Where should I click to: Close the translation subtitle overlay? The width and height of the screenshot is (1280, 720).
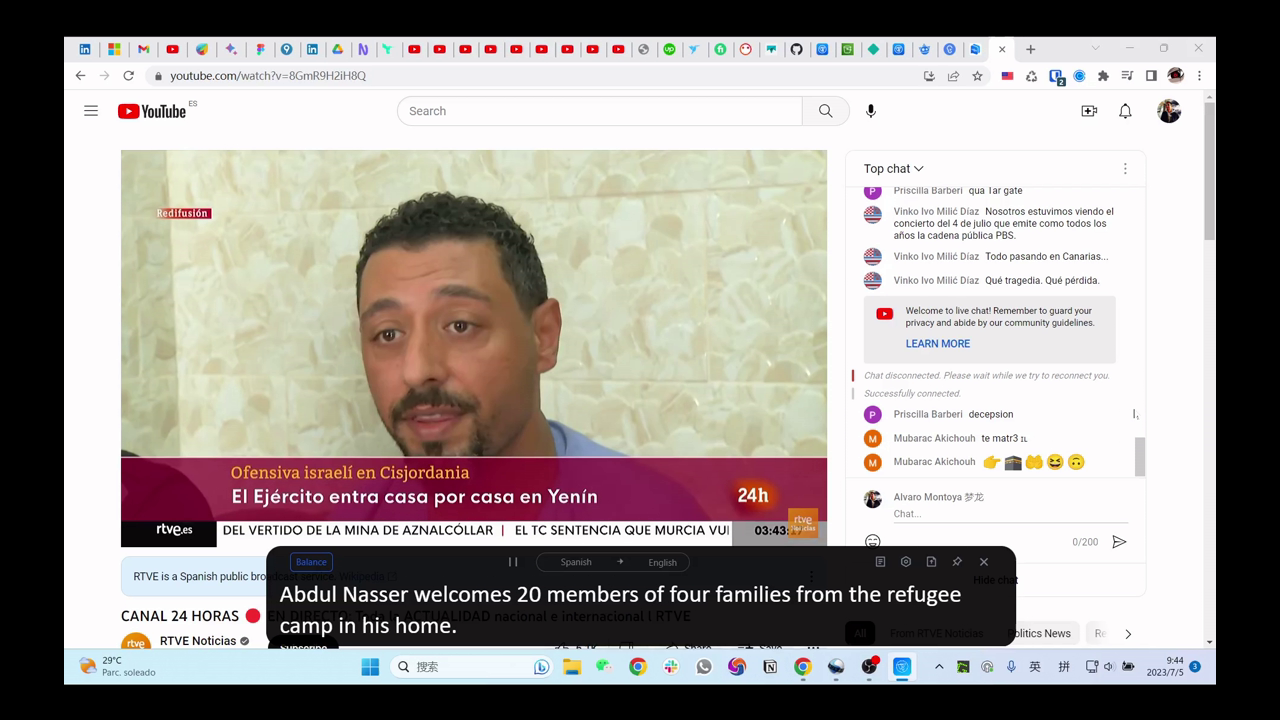[984, 562]
